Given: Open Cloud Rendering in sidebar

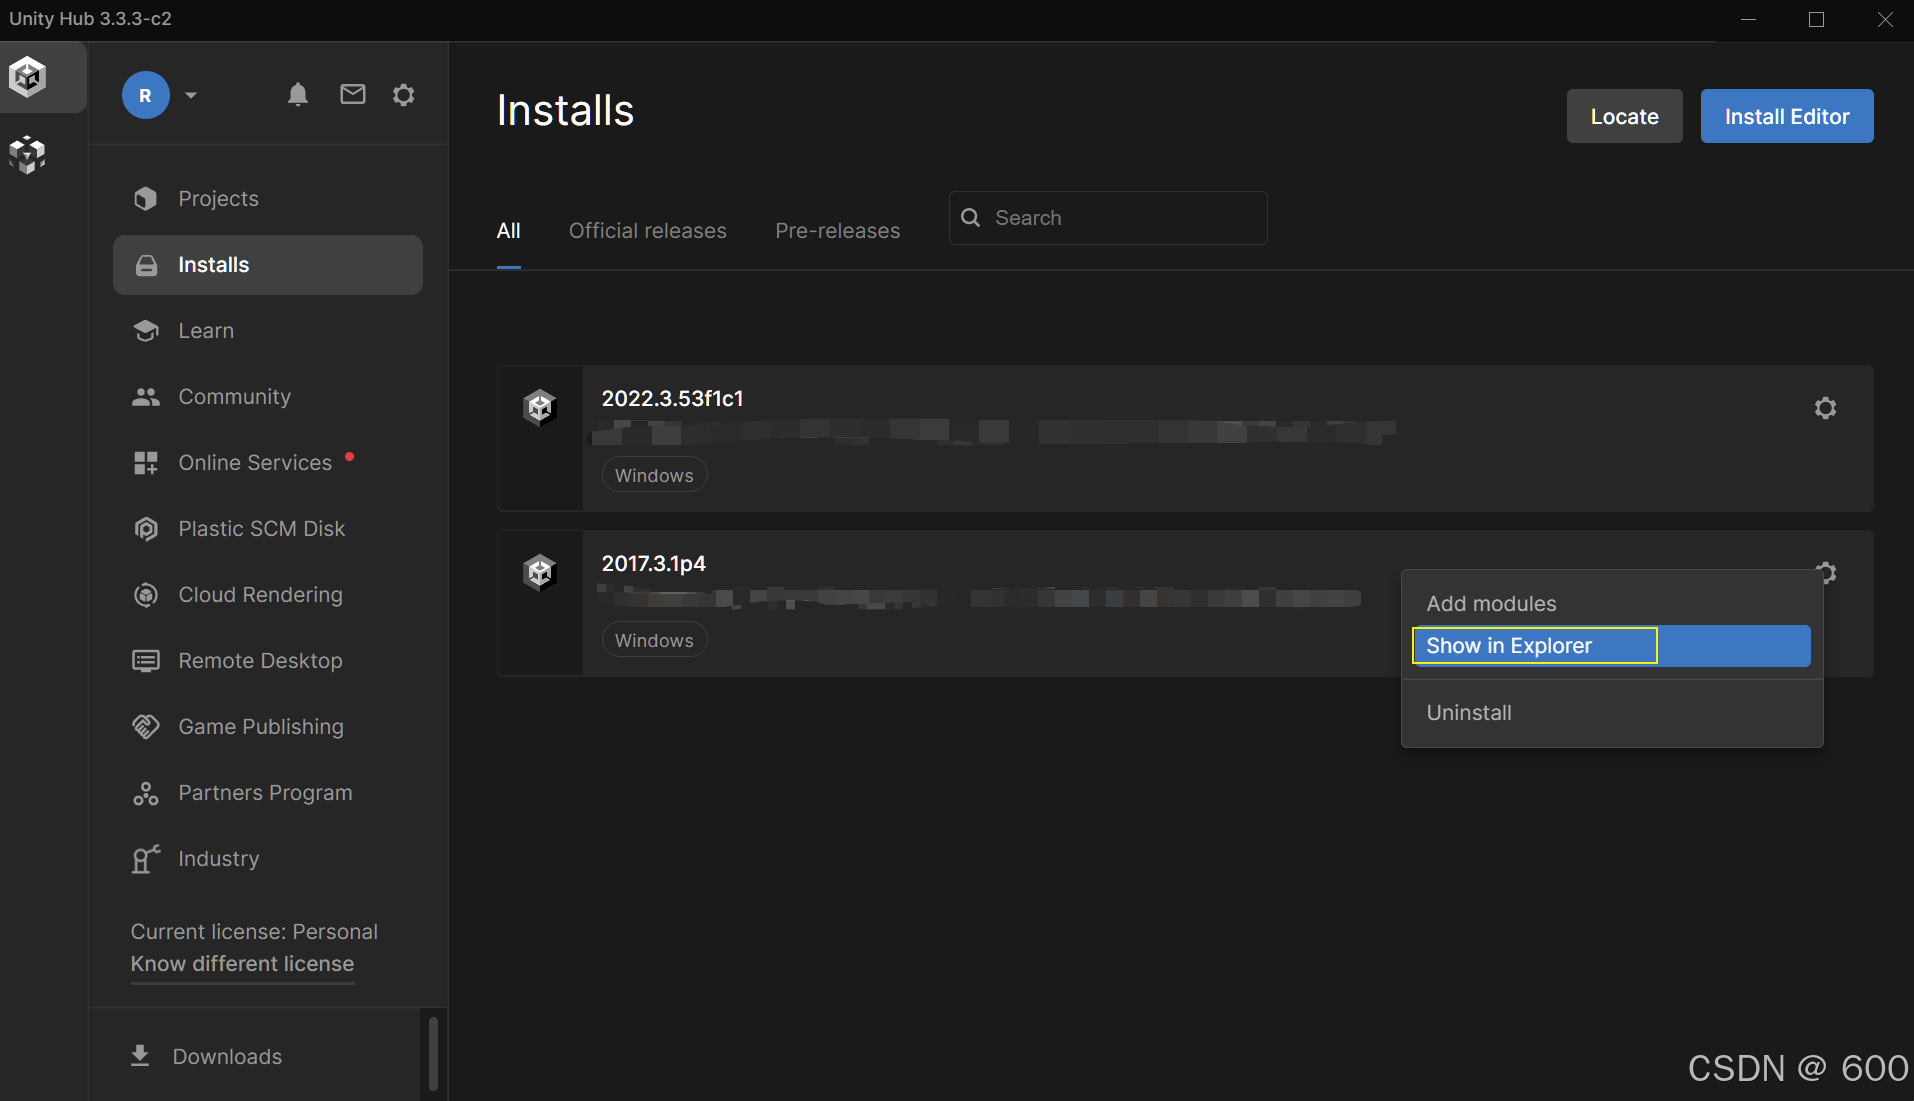Looking at the screenshot, I should tap(268, 595).
